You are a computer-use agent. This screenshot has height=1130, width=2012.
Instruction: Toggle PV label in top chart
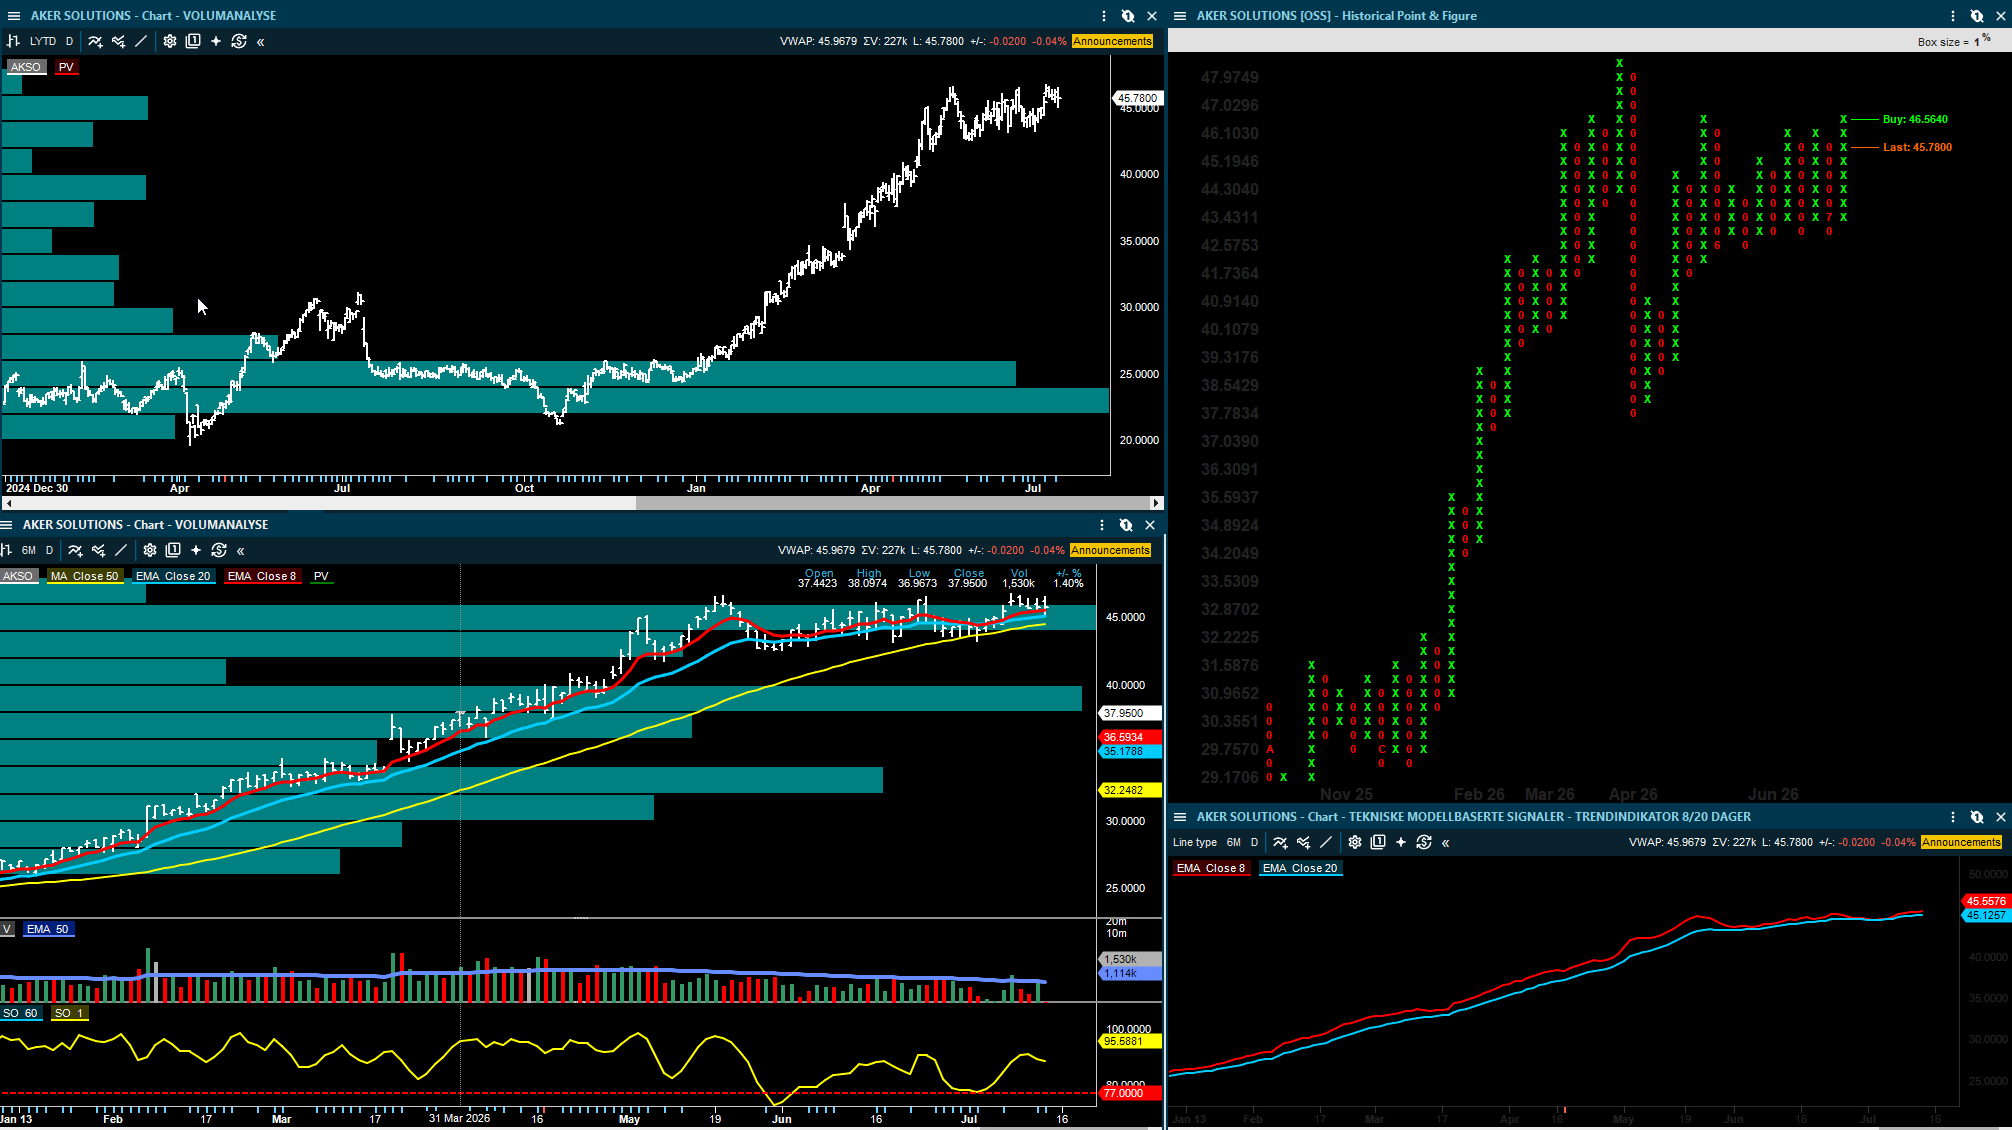coord(66,67)
